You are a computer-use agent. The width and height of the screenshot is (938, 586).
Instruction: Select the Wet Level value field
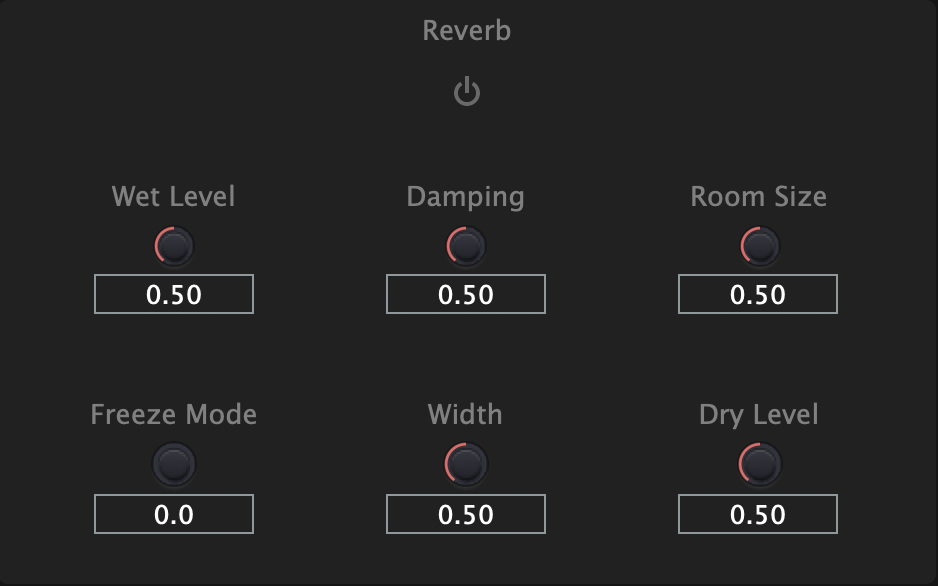174,295
